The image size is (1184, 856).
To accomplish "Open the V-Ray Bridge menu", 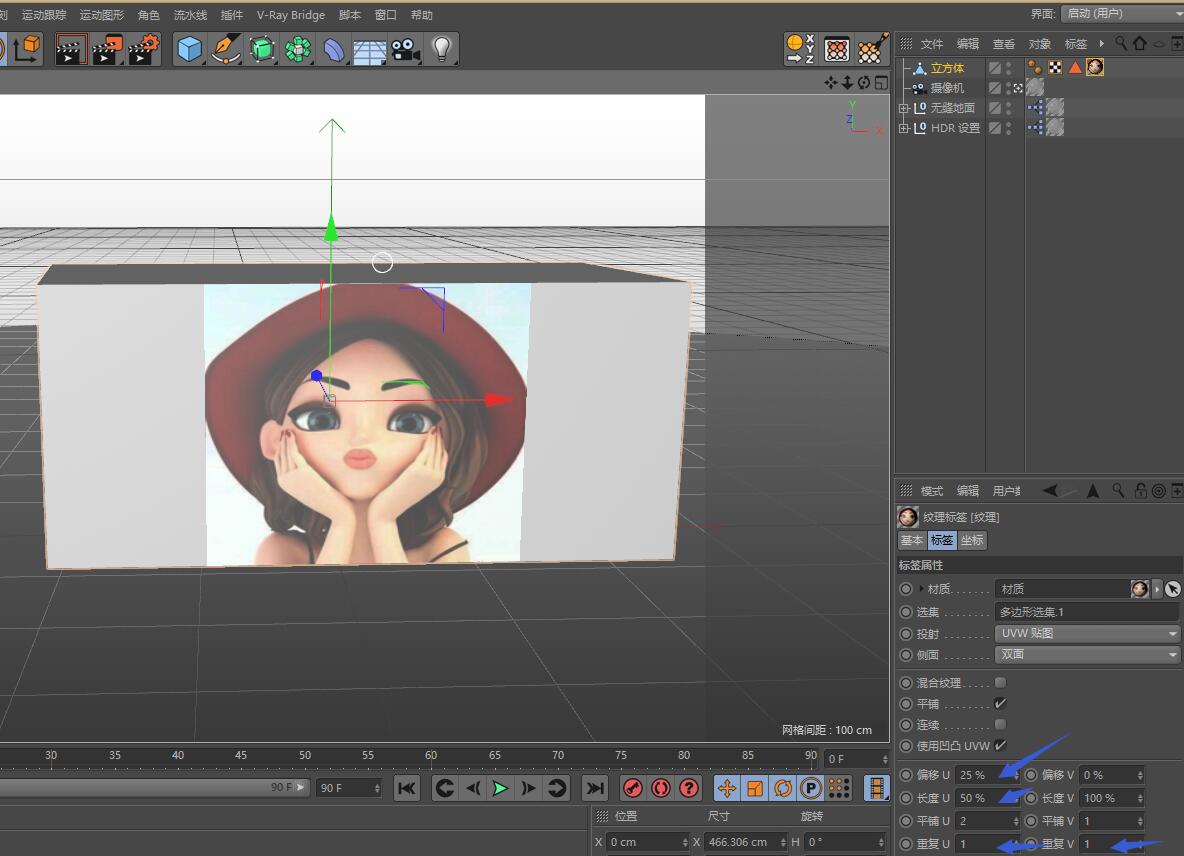I will (x=291, y=14).
